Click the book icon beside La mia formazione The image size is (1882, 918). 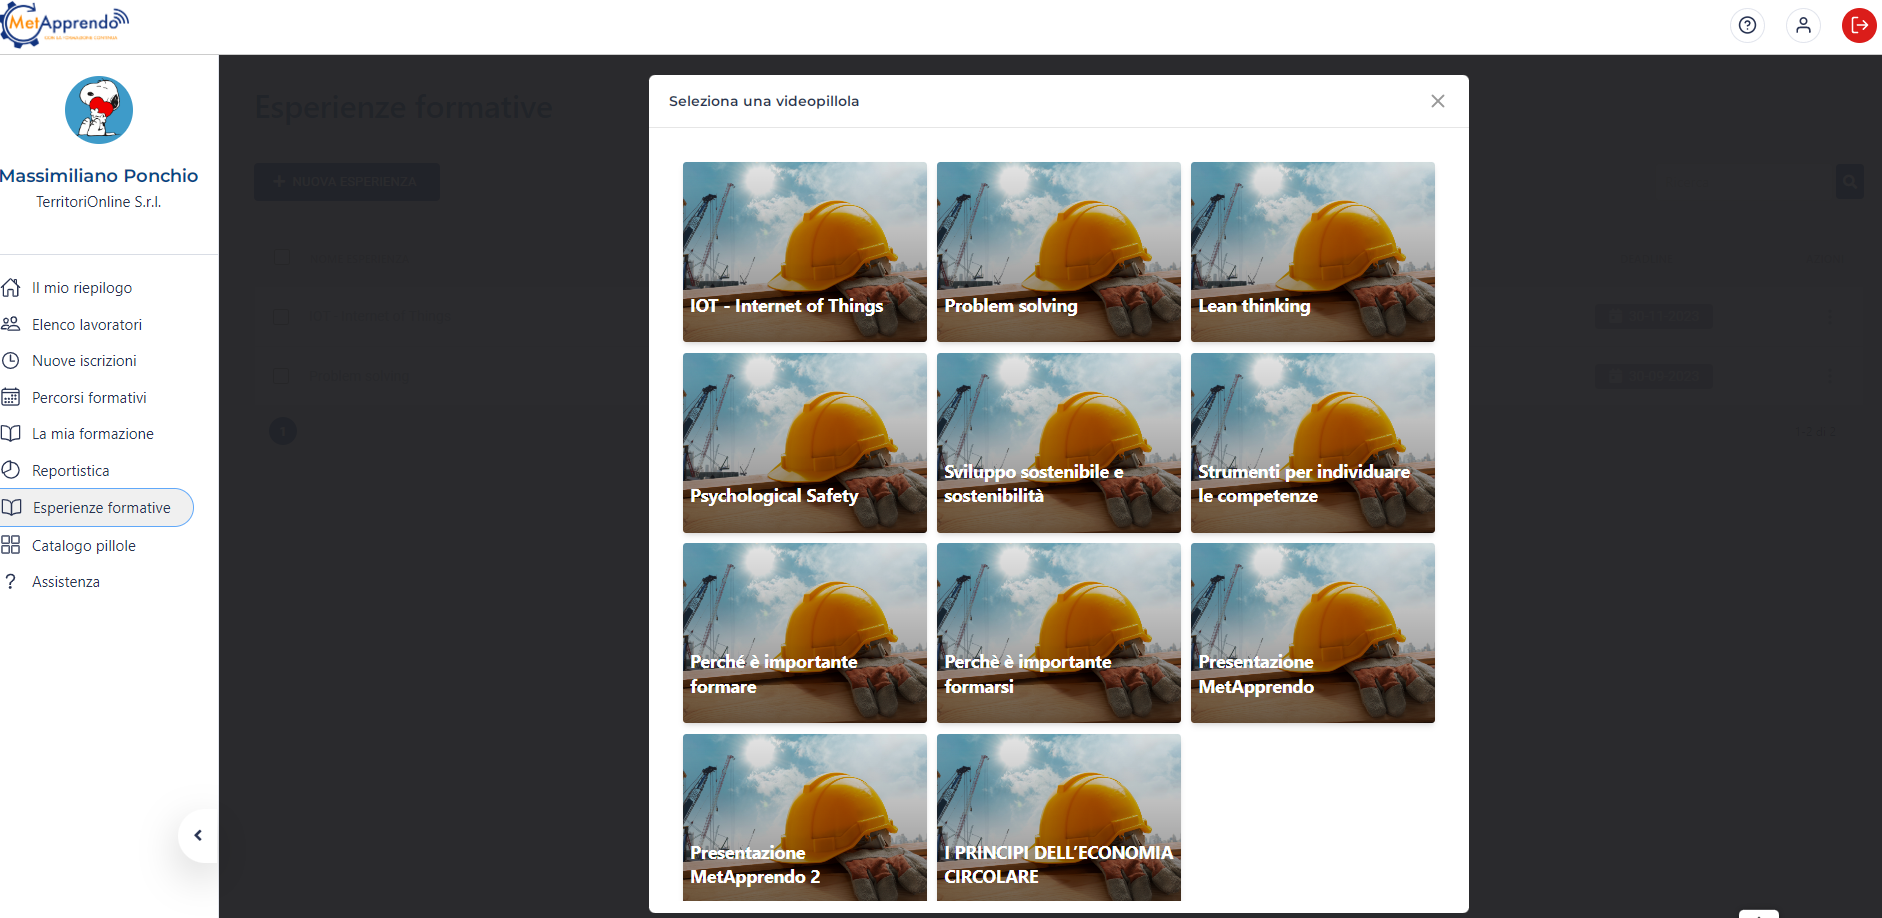coord(11,433)
